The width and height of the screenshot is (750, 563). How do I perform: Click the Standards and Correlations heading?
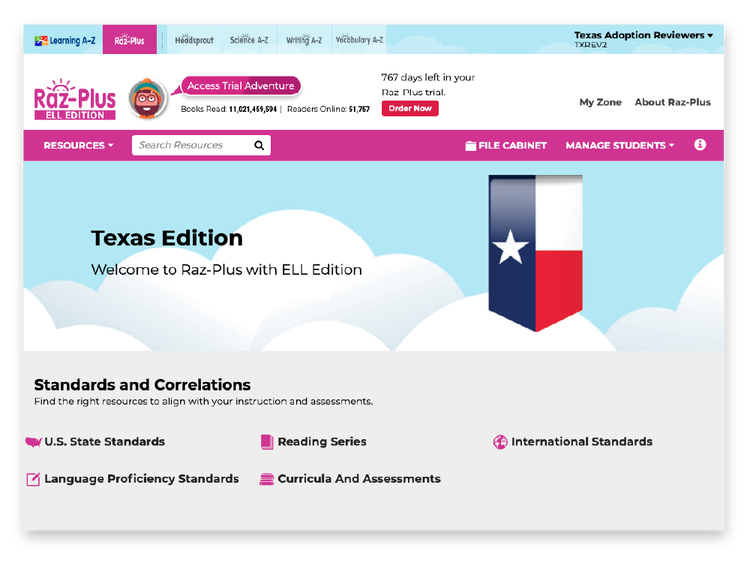coord(143,385)
